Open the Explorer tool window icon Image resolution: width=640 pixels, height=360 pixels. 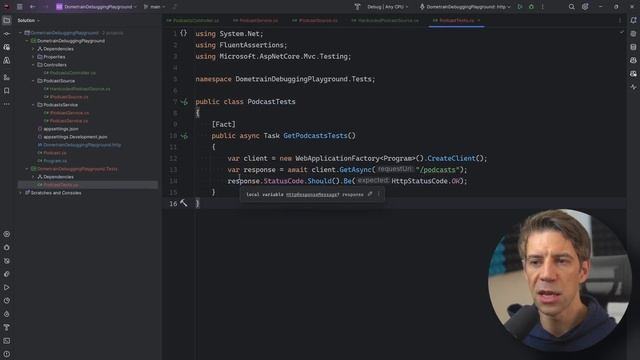click(x=7, y=20)
